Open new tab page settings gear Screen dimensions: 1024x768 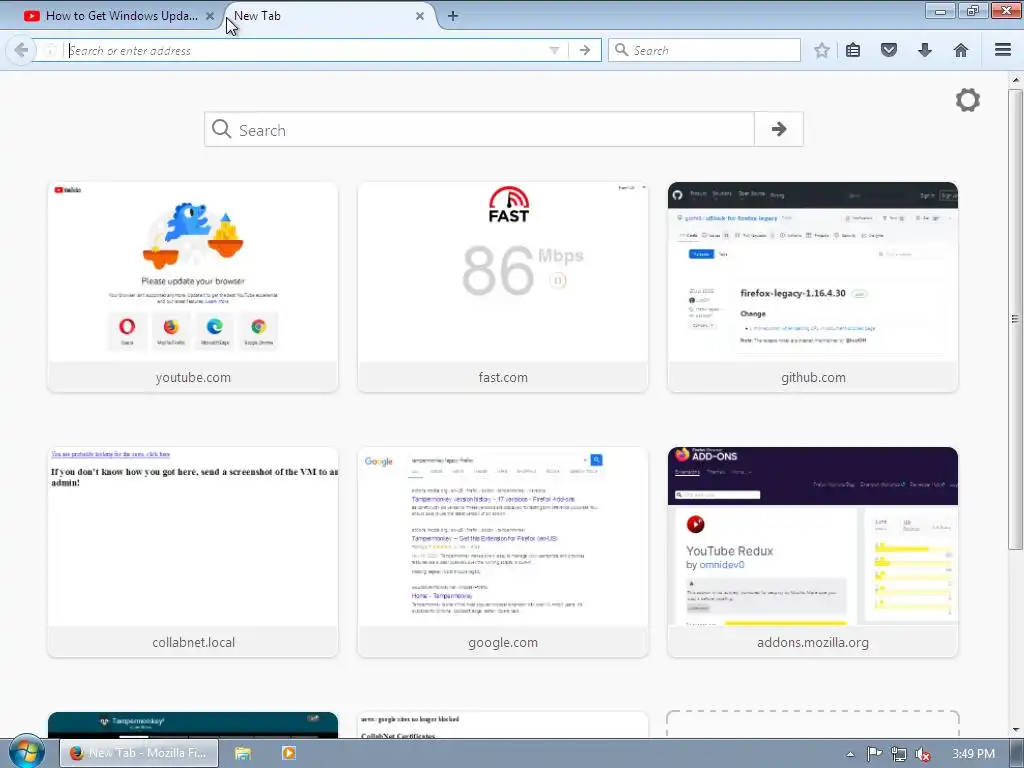968,100
